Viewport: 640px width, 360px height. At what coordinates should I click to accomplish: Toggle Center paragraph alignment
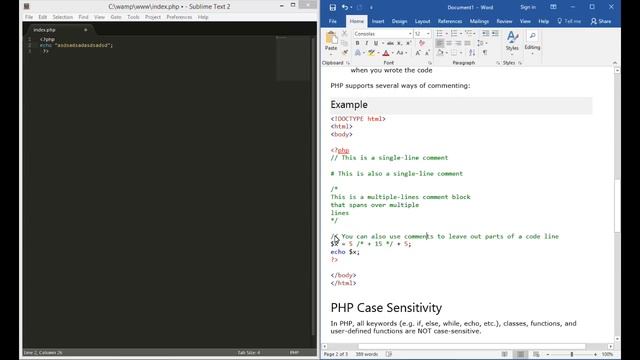(x=449, y=43)
